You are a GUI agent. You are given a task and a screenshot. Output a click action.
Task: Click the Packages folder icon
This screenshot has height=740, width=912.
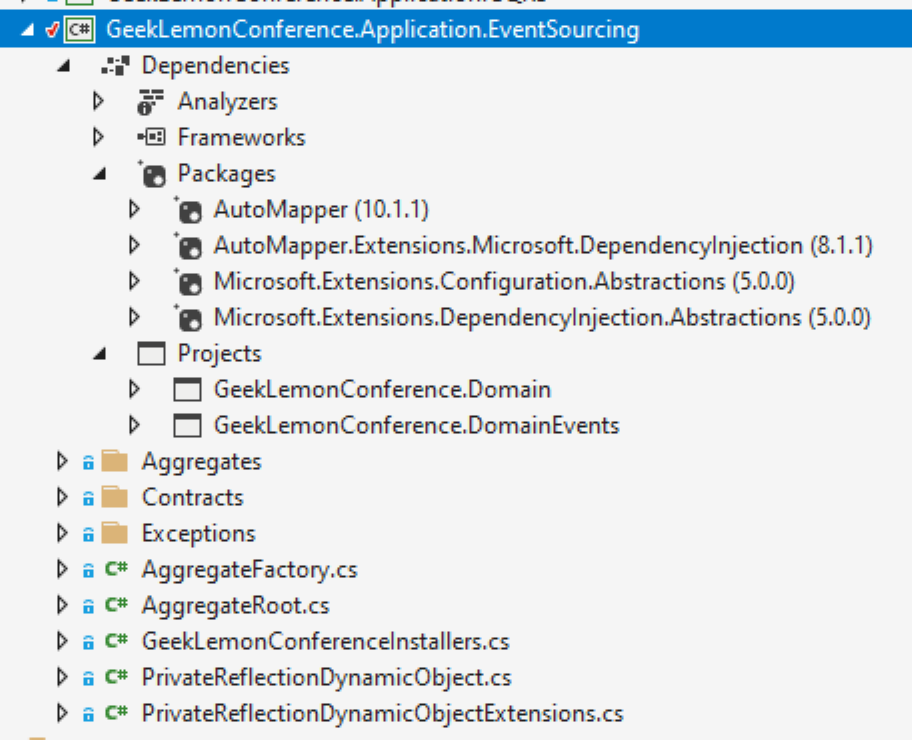click(x=152, y=174)
